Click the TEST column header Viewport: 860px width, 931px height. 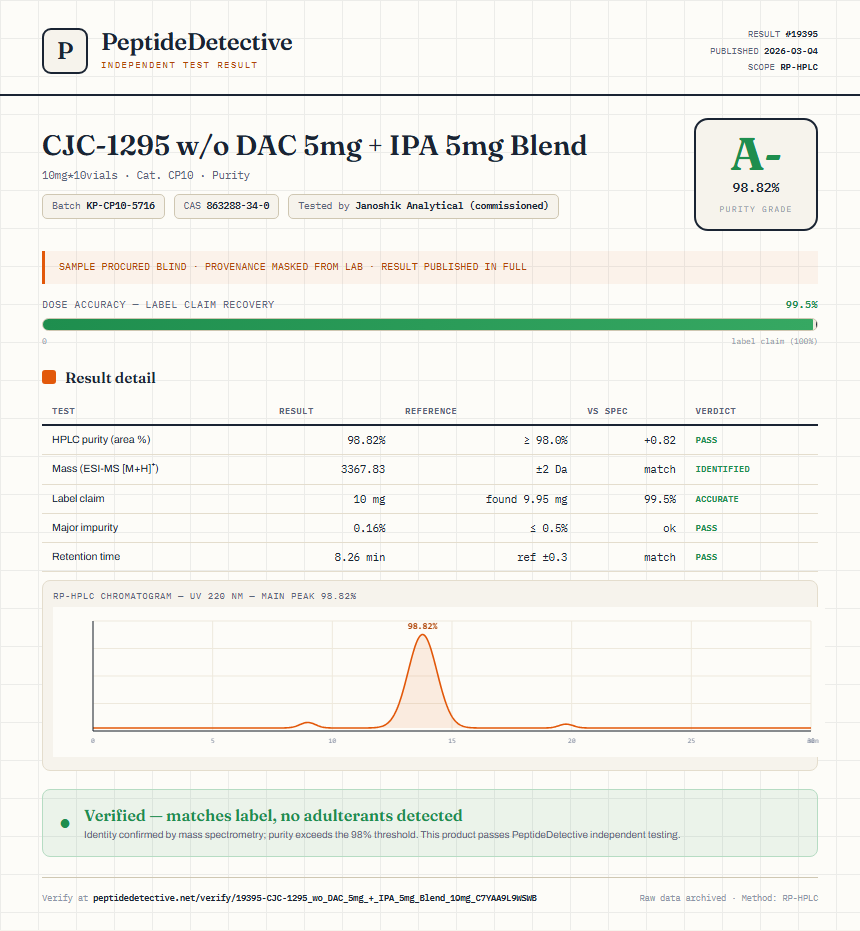(64, 411)
